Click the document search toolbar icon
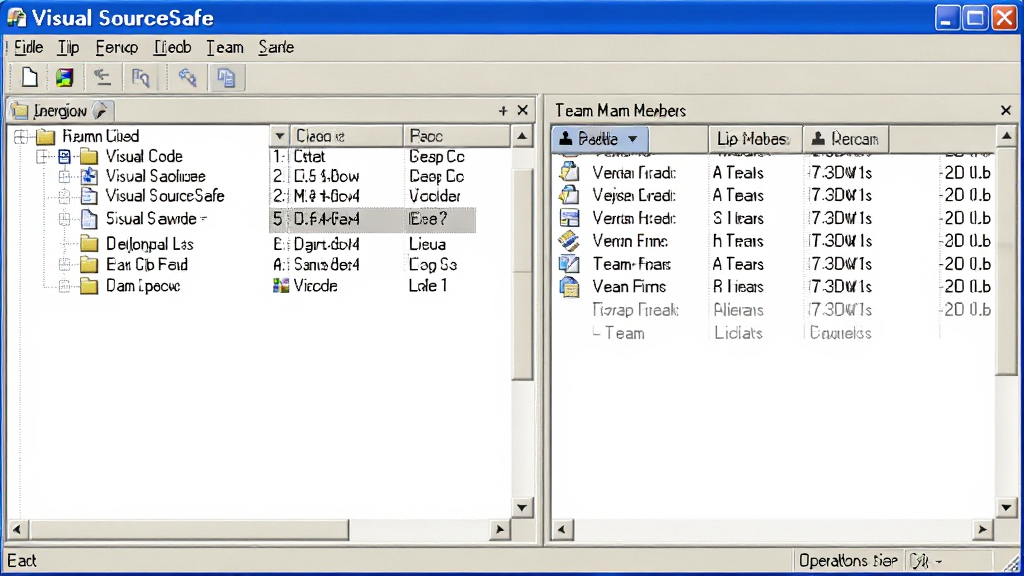This screenshot has height=576, width=1024. click(x=140, y=78)
